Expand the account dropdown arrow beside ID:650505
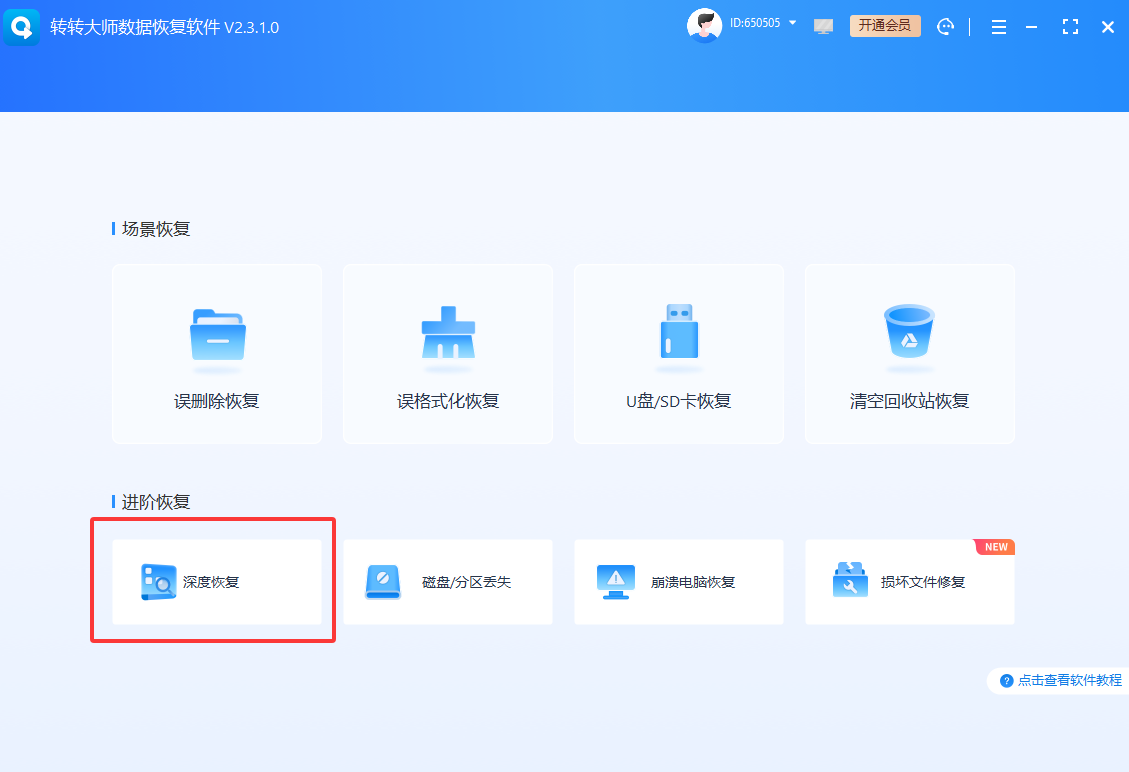Screen dimensions: 1129x772 point(793,23)
